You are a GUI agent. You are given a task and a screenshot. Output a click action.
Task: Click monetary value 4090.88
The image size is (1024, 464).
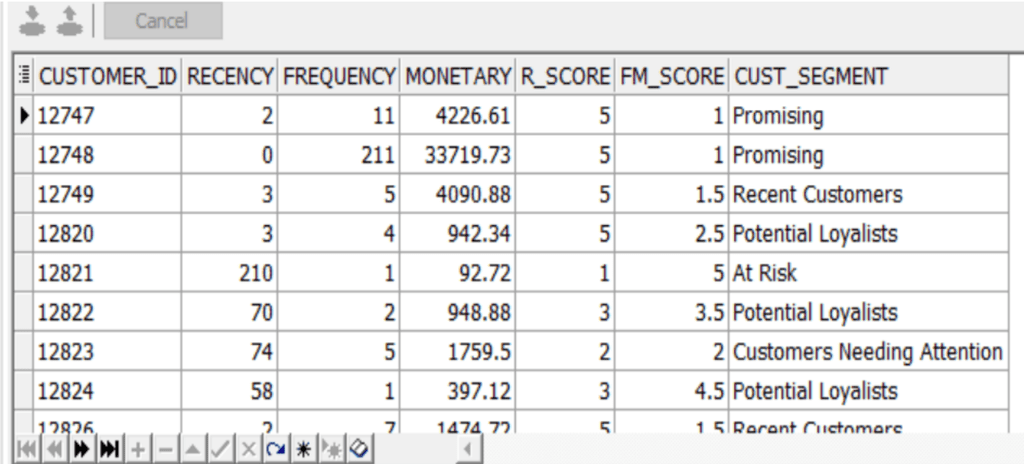point(457,194)
